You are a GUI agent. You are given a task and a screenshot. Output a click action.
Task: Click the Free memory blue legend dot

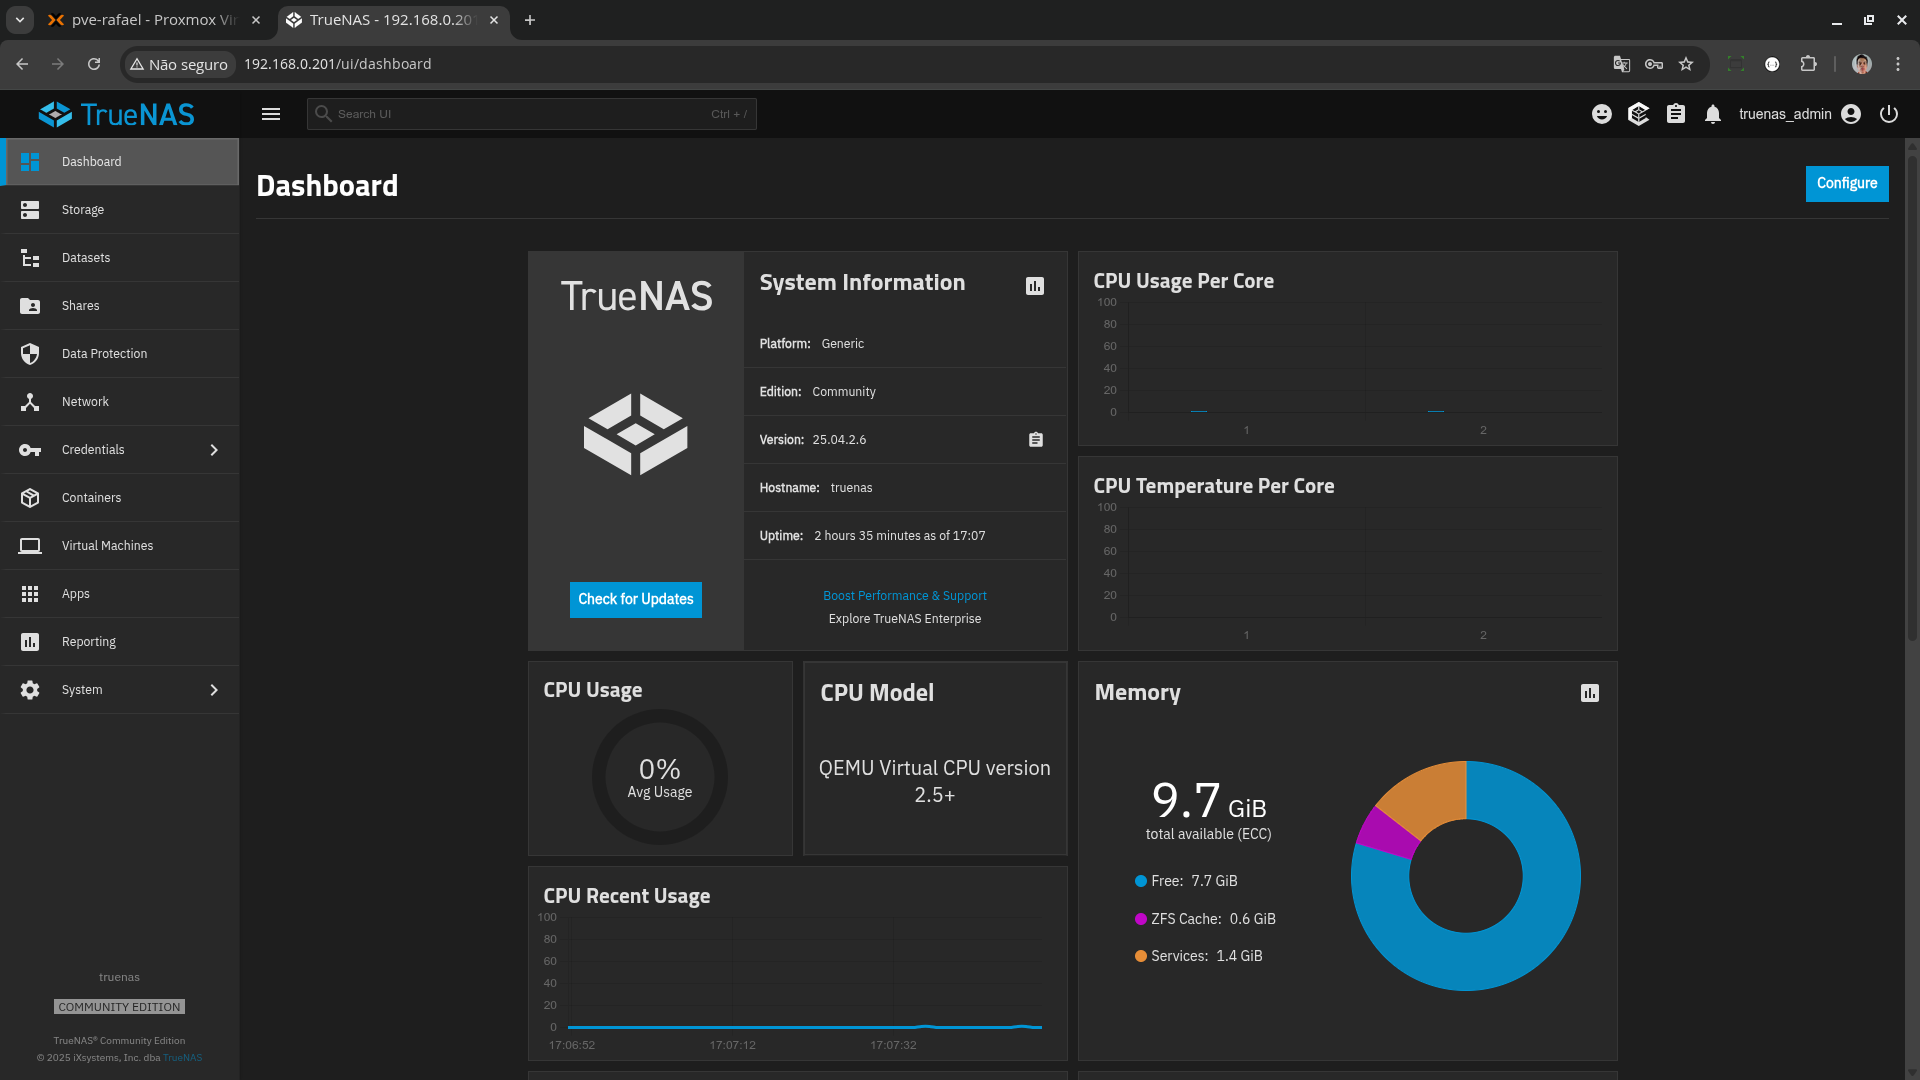pos(1141,881)
